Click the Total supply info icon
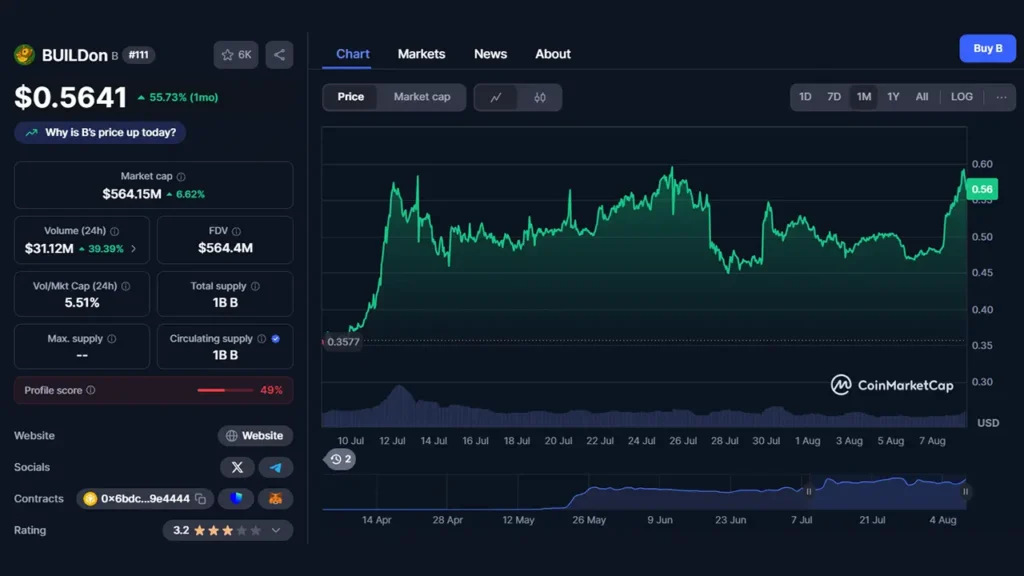 pos(255,286)
